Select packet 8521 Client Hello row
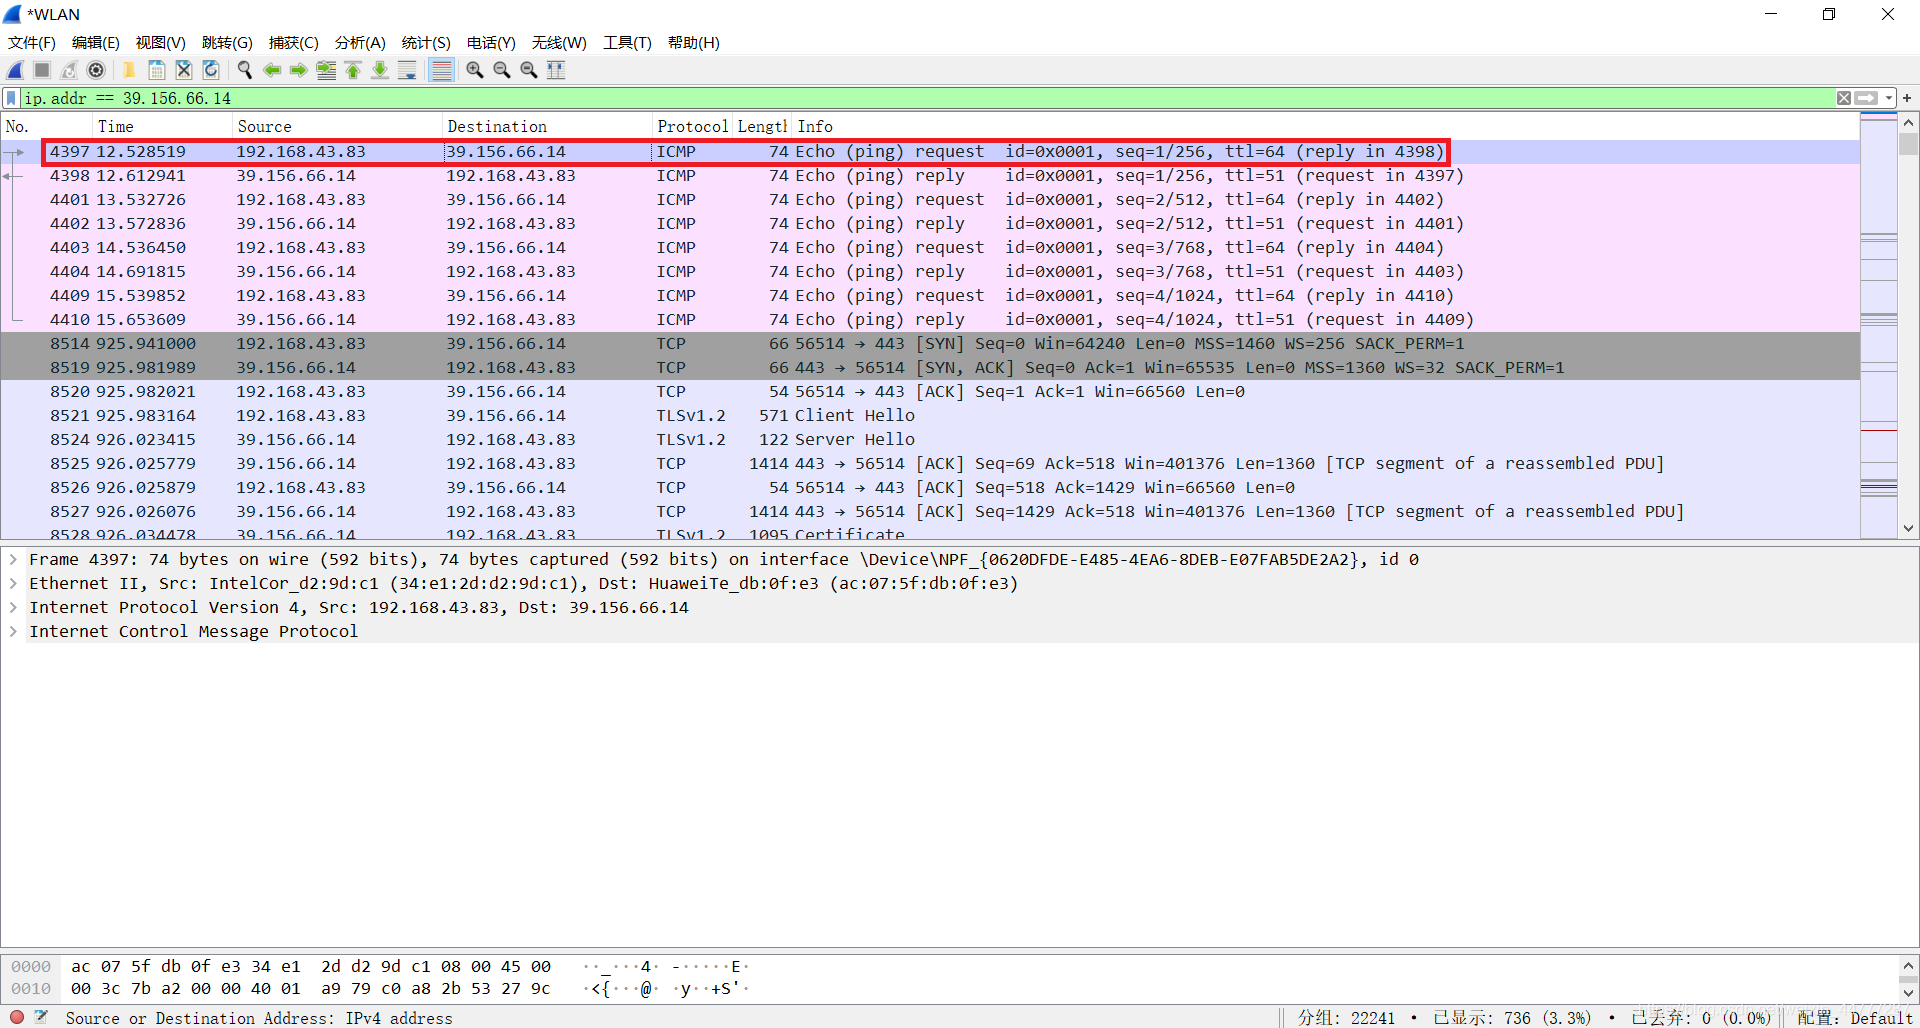Screen dimensions: 1920x1028 pos(930,416)
